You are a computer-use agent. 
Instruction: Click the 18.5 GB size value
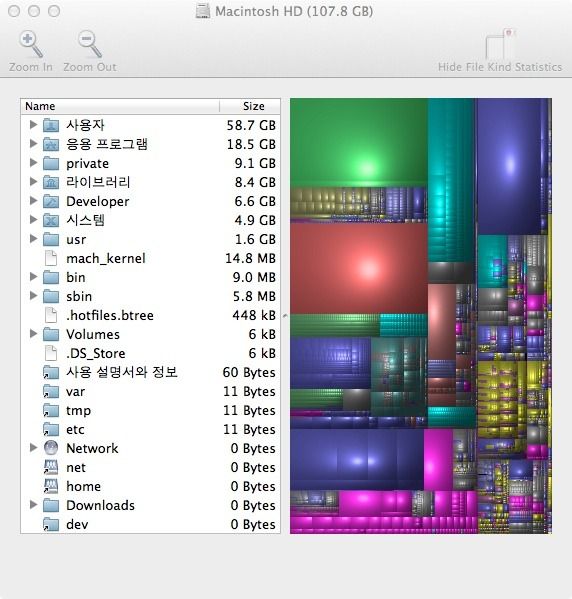click(251, 144)
